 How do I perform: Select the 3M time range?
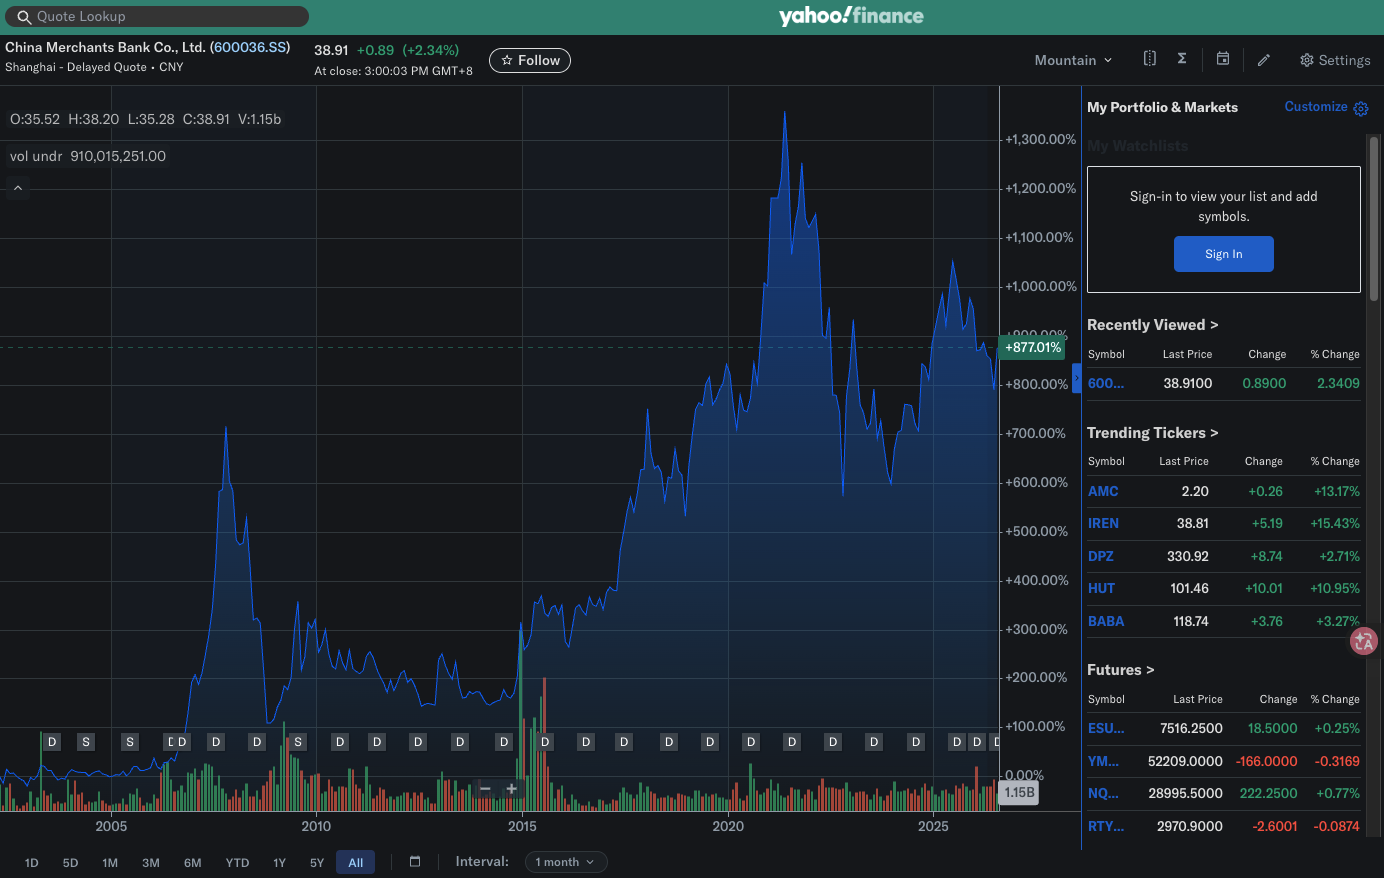151,862
